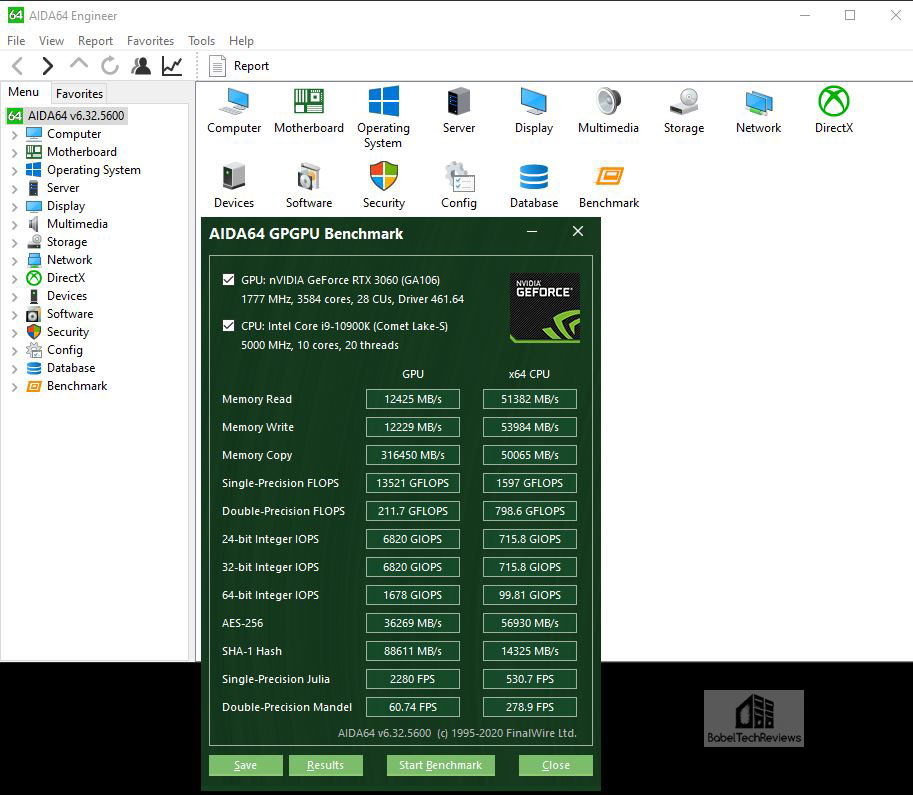This screenshot has width=913, height=795.
Task: Click Save in the GPGPU Benchmark dialog
Action: (246, 765)
